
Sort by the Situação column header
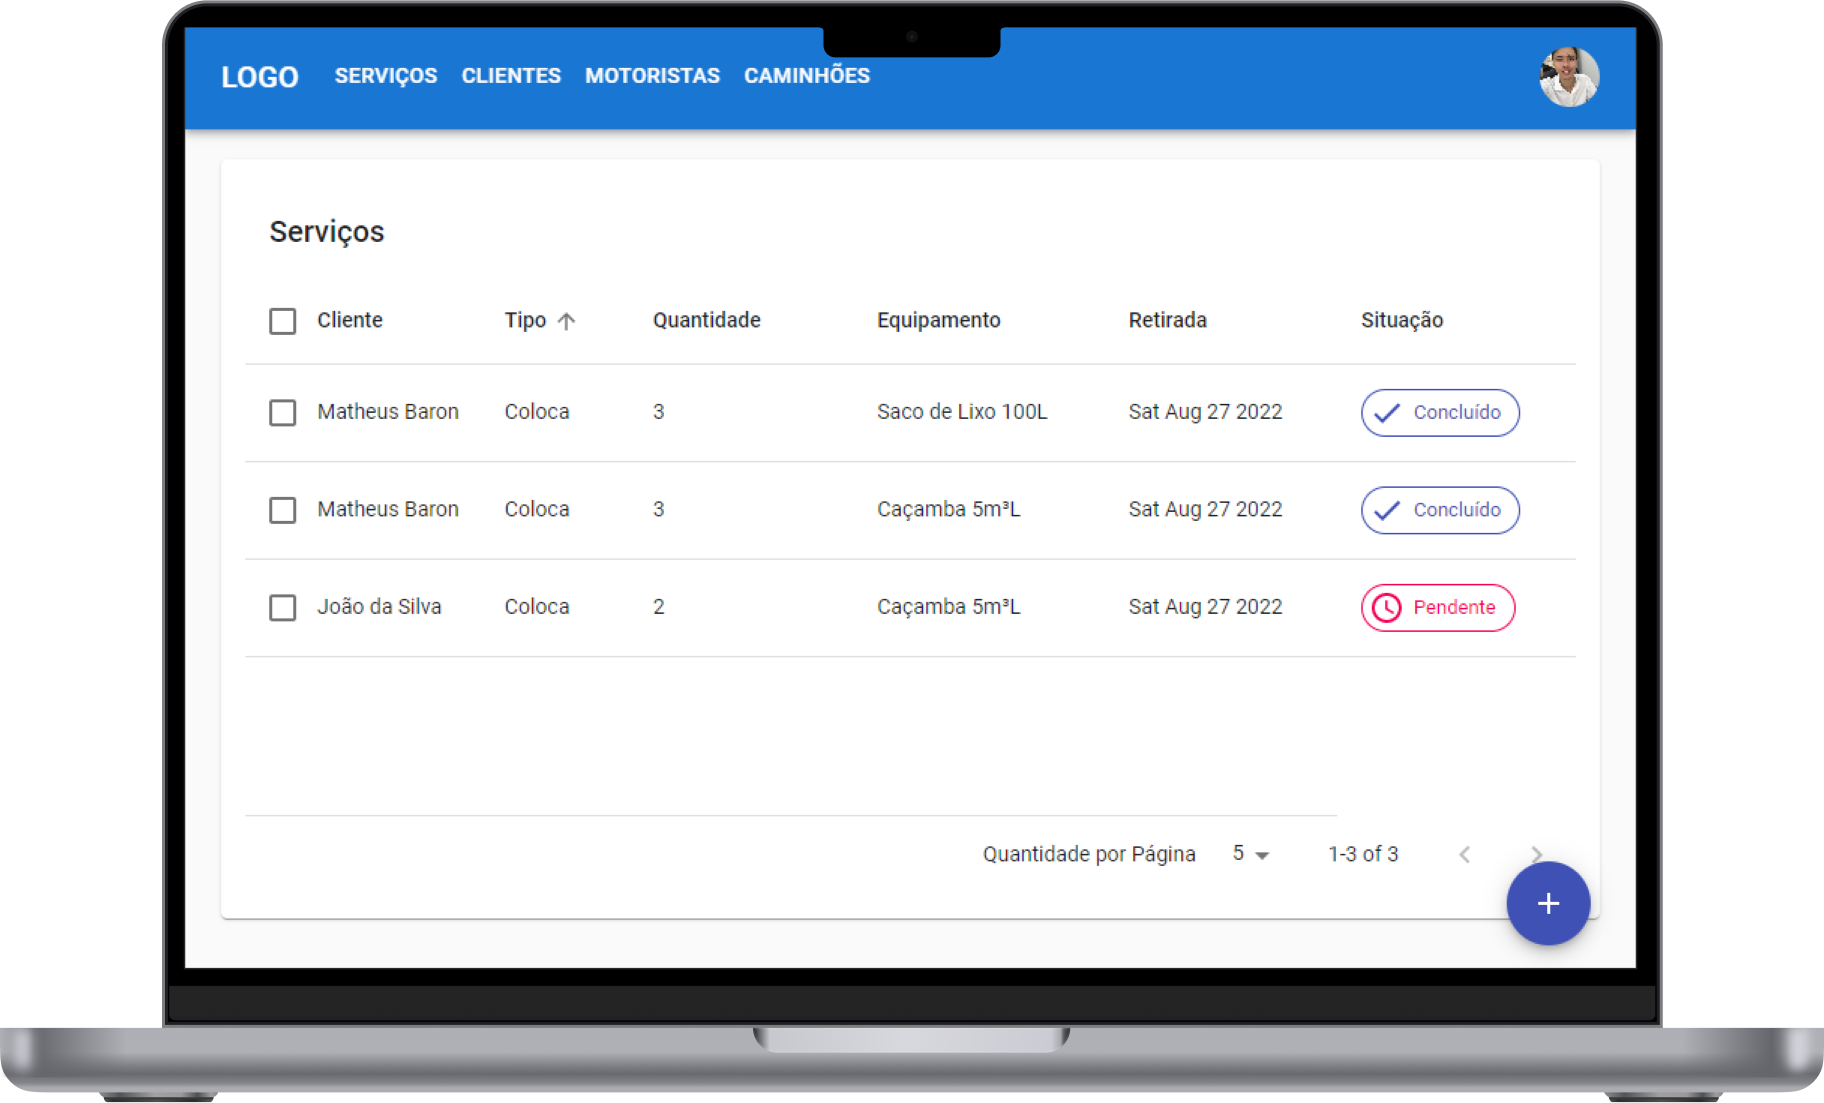[x=1402, y=320]
